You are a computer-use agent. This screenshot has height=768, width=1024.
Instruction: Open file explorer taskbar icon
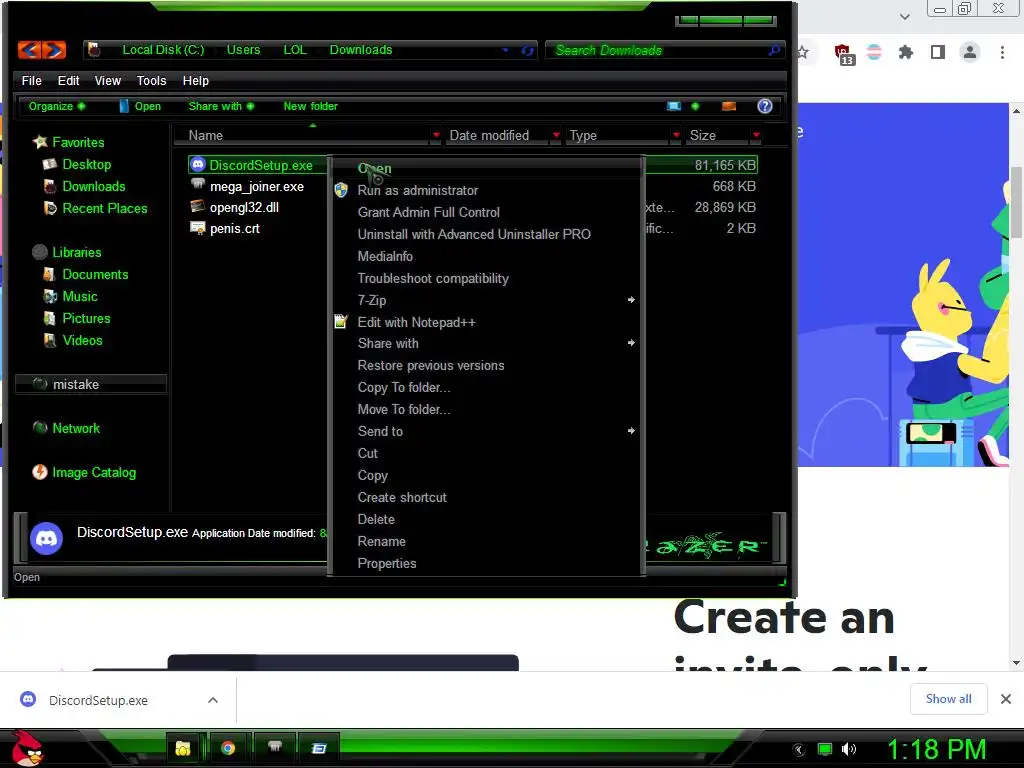pyautogui.click(x=182, y=748)
